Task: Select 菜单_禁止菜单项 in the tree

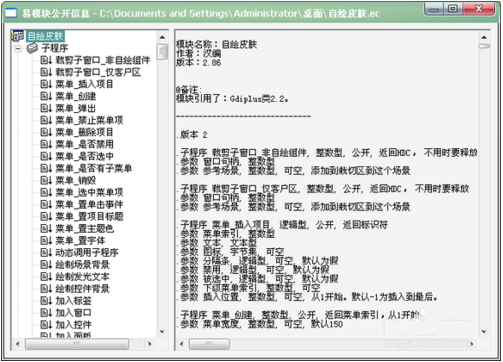Action: pos(89,120)
